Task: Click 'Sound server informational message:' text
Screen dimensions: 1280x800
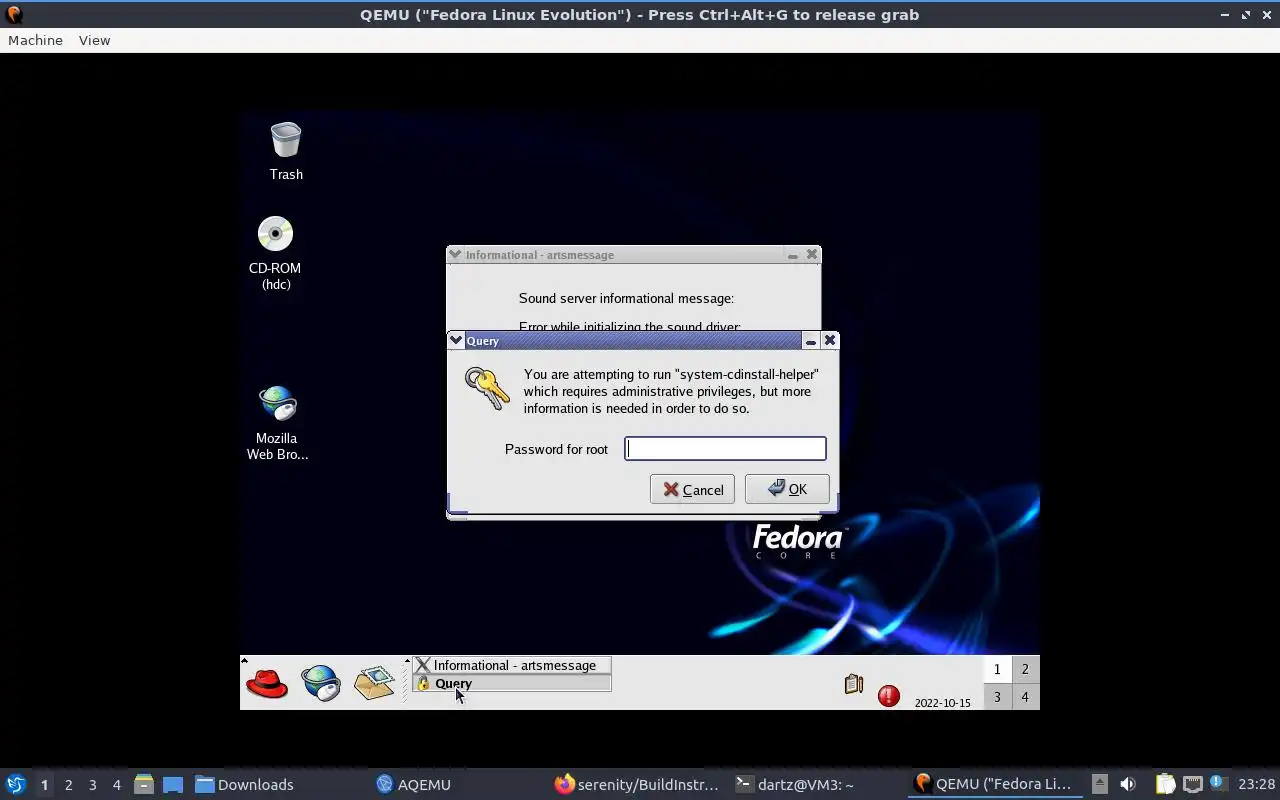Action: coord(626,298)
